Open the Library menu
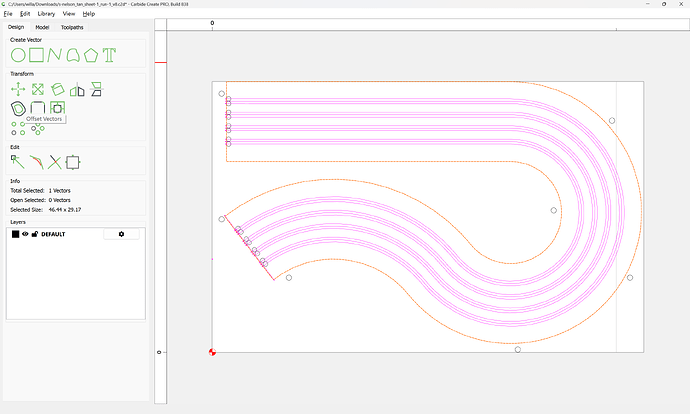 46,14
